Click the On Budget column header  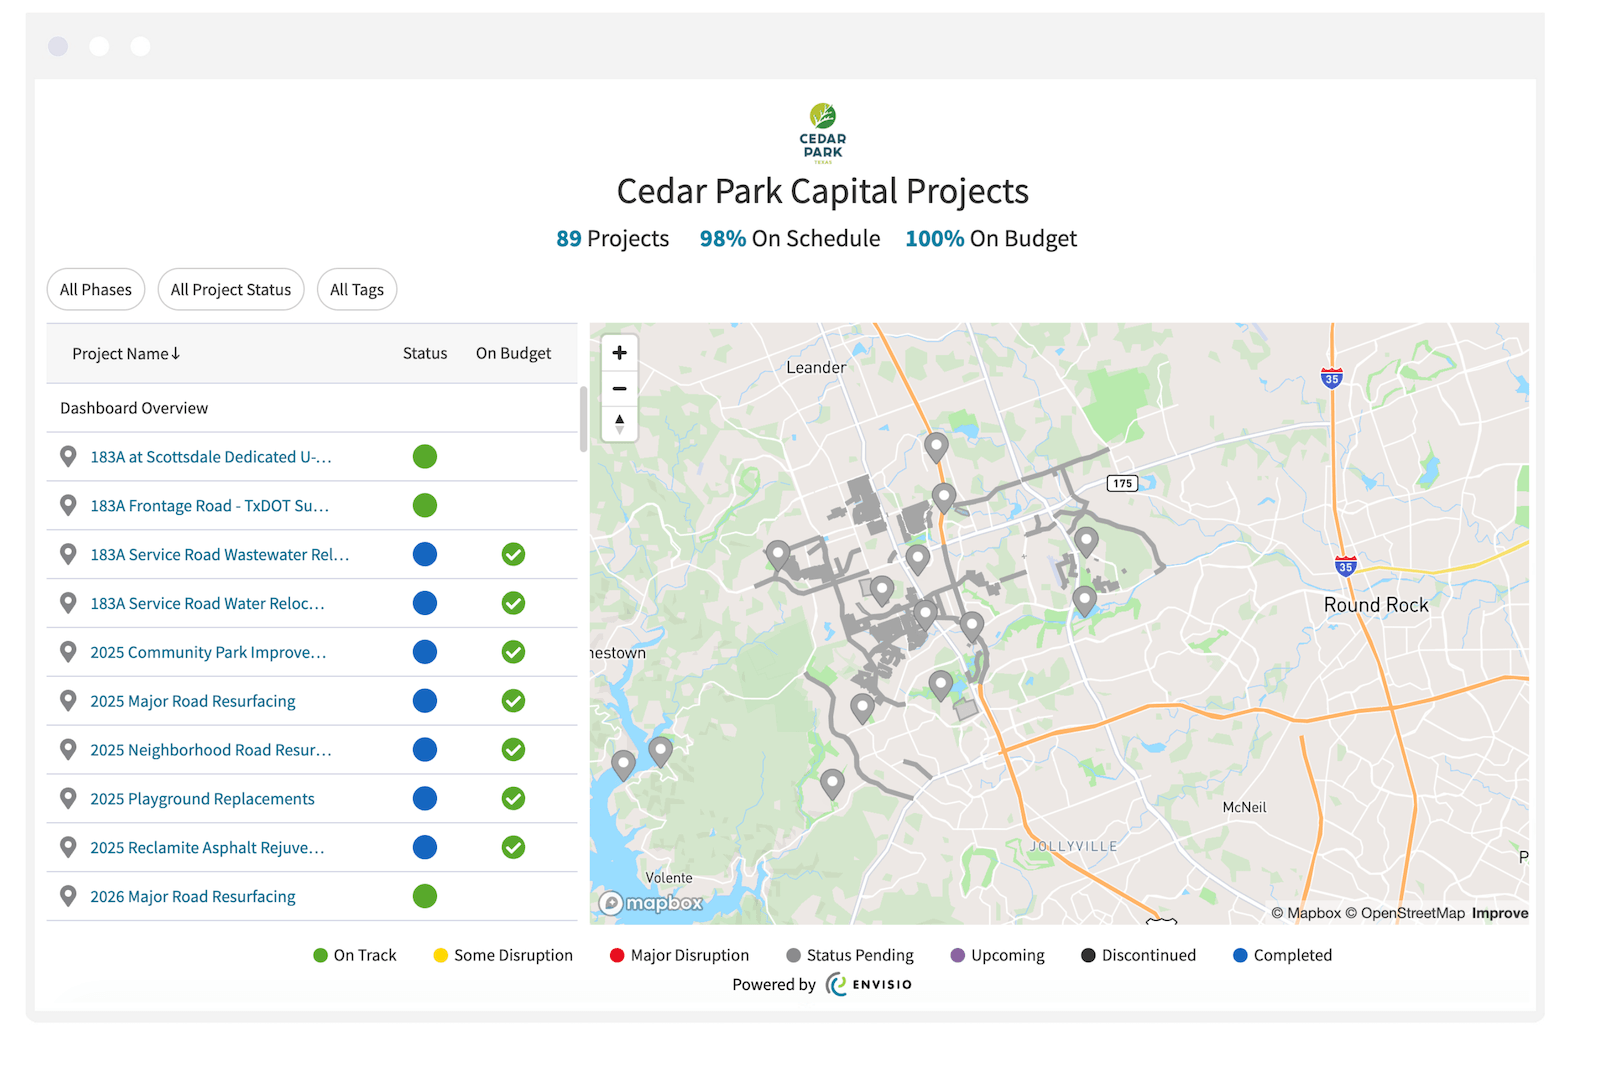pos(513,354)
